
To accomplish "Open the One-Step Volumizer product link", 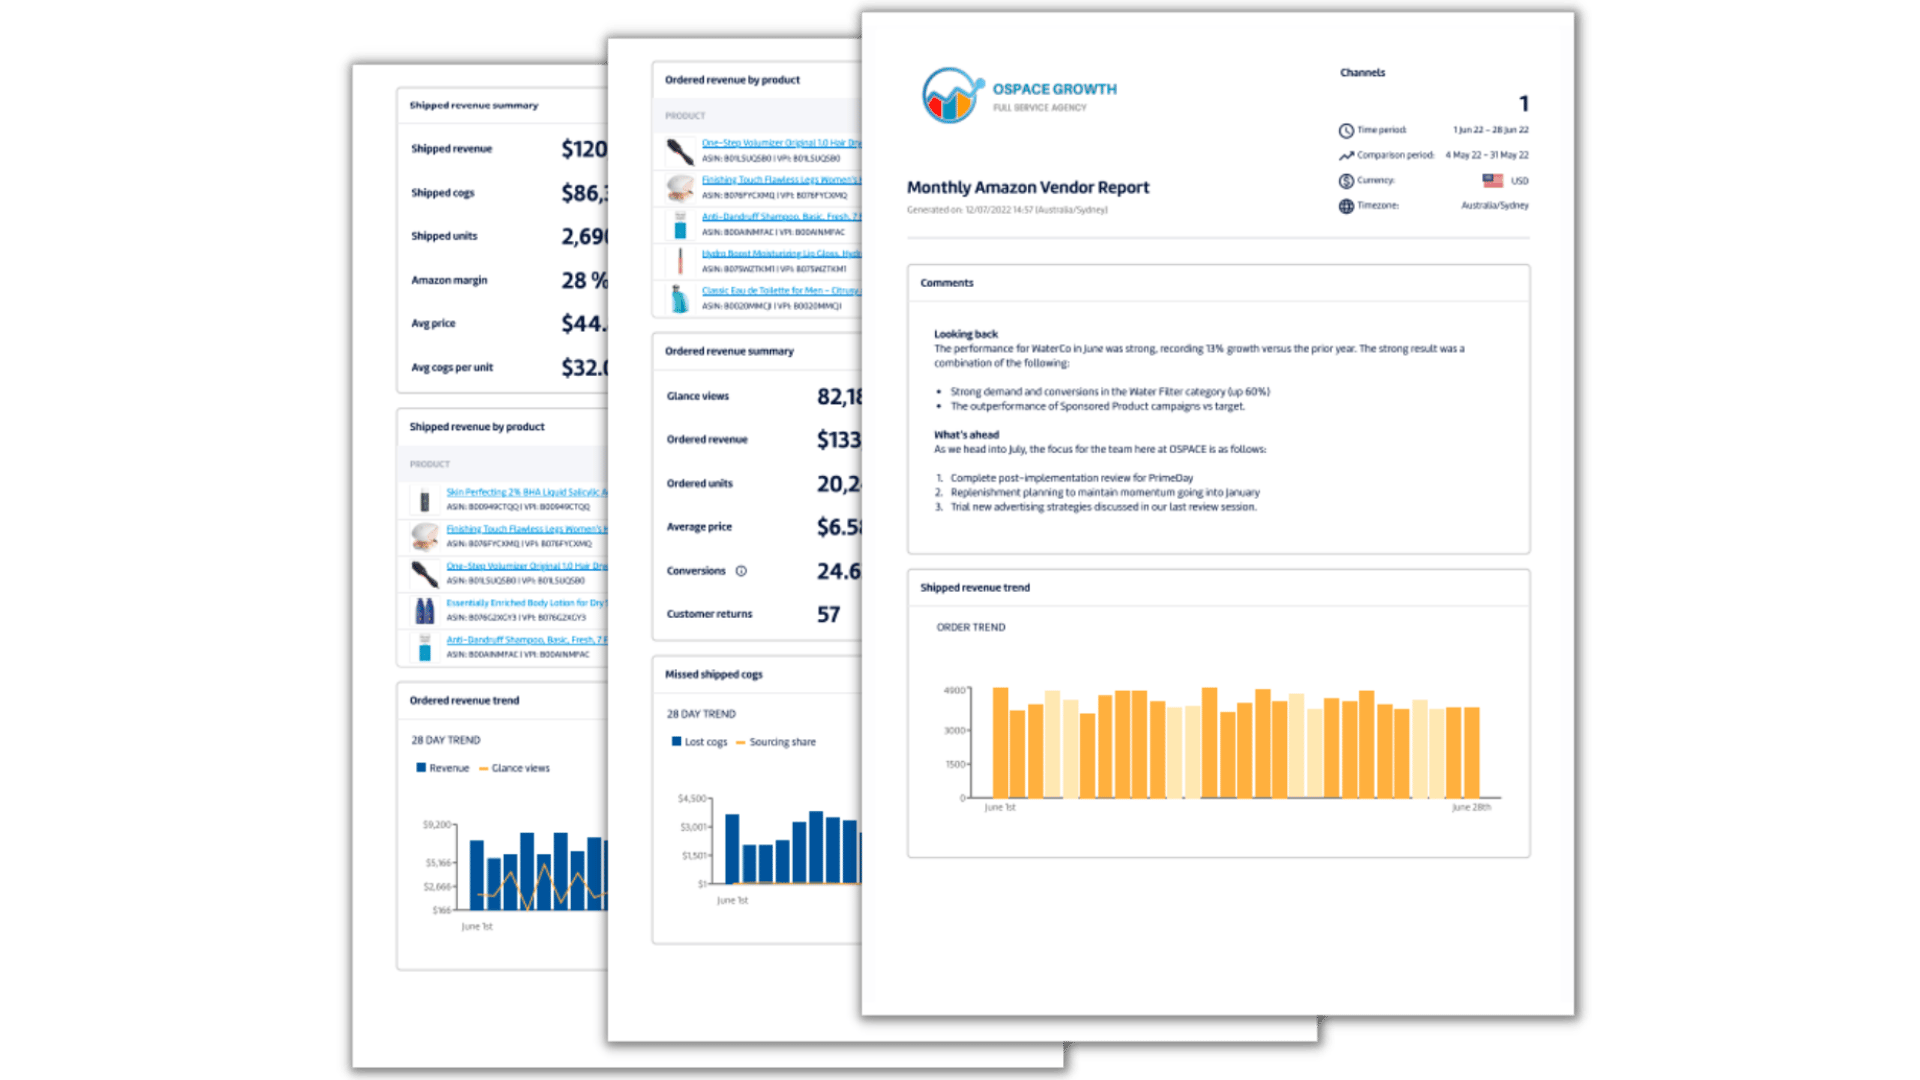I will tap(770, 141).
